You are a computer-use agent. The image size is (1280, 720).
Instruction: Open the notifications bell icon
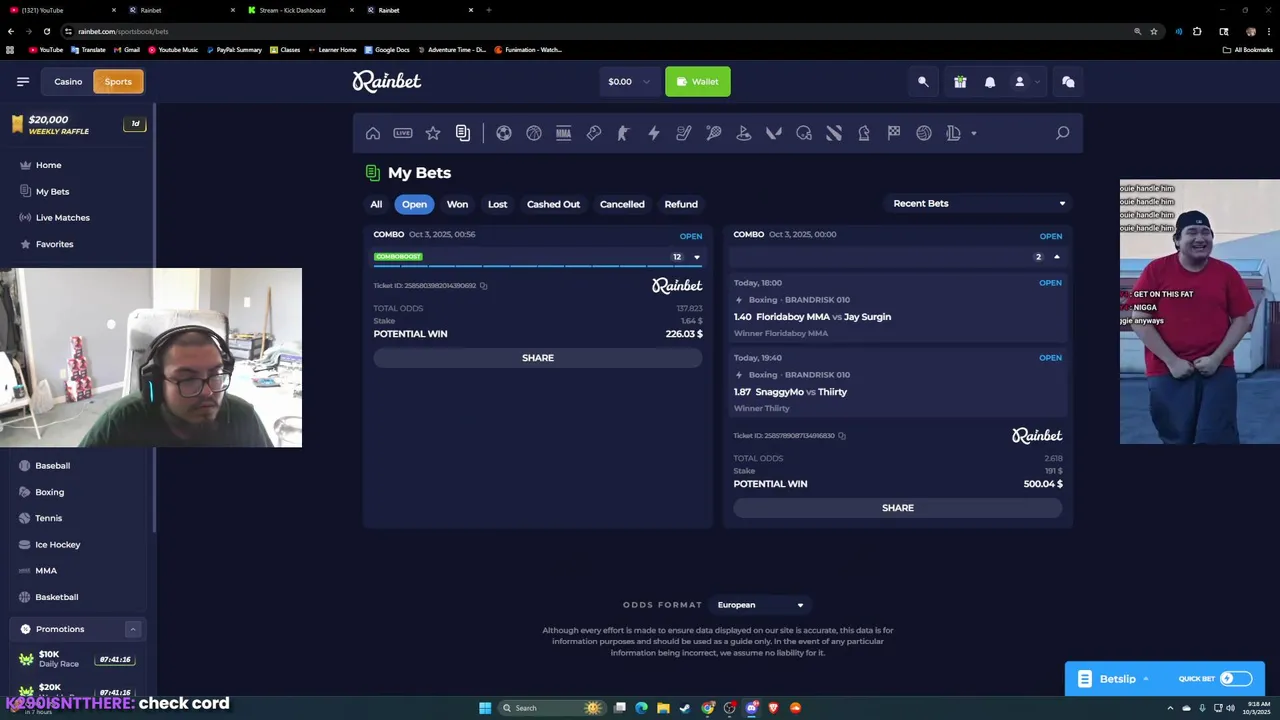990,82
